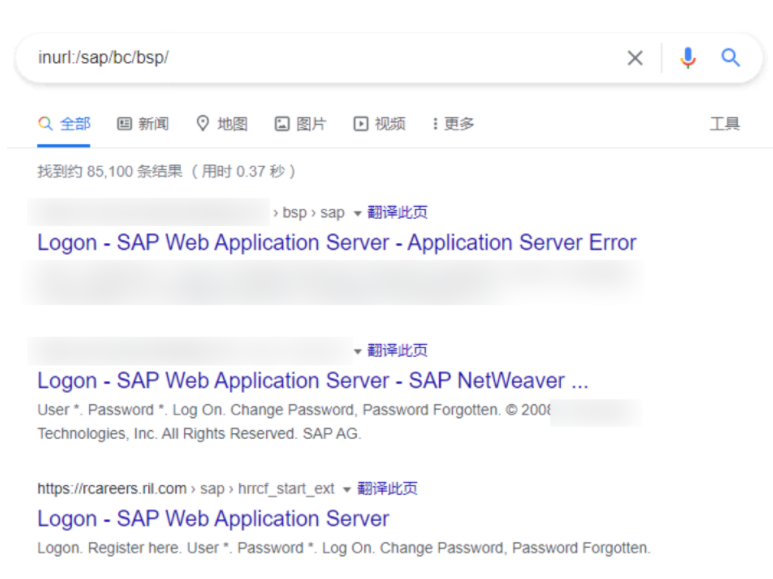Open the 工具 (Tools) options
This screenshot has height=579, width=773.
click(725, 124)
